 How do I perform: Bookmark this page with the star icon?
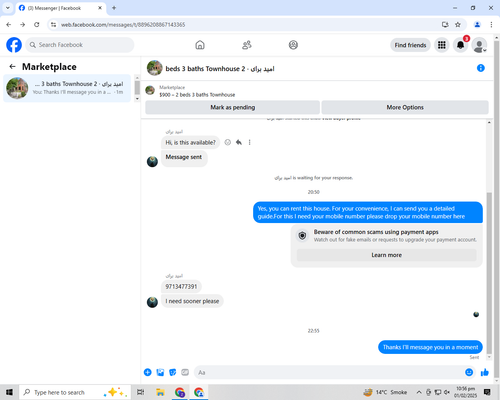[458, 25]
